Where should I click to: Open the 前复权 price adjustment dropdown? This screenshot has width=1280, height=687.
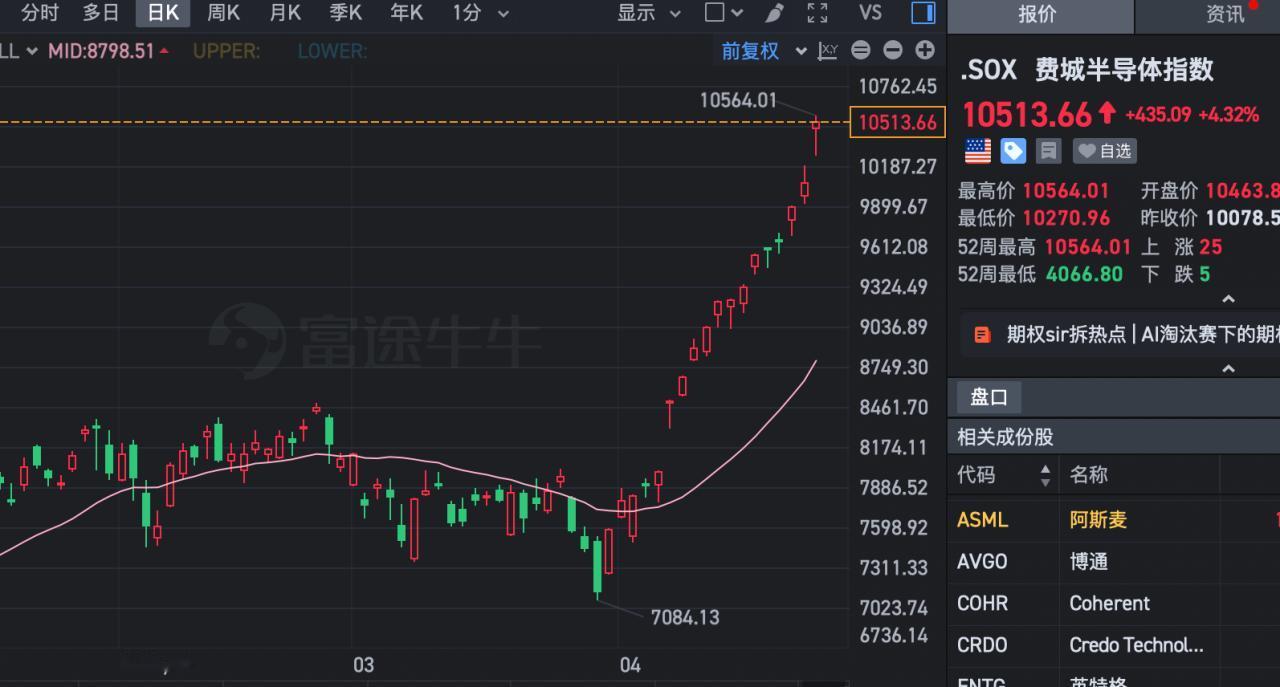[x=764, y=51]
